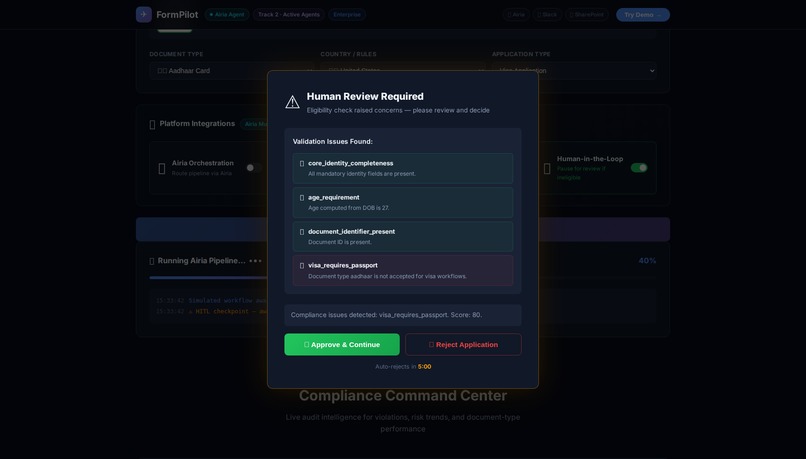Click the Running Airia Pipeline status icon
This screenshot has width=806, height=459.
[x=152, y=261]
